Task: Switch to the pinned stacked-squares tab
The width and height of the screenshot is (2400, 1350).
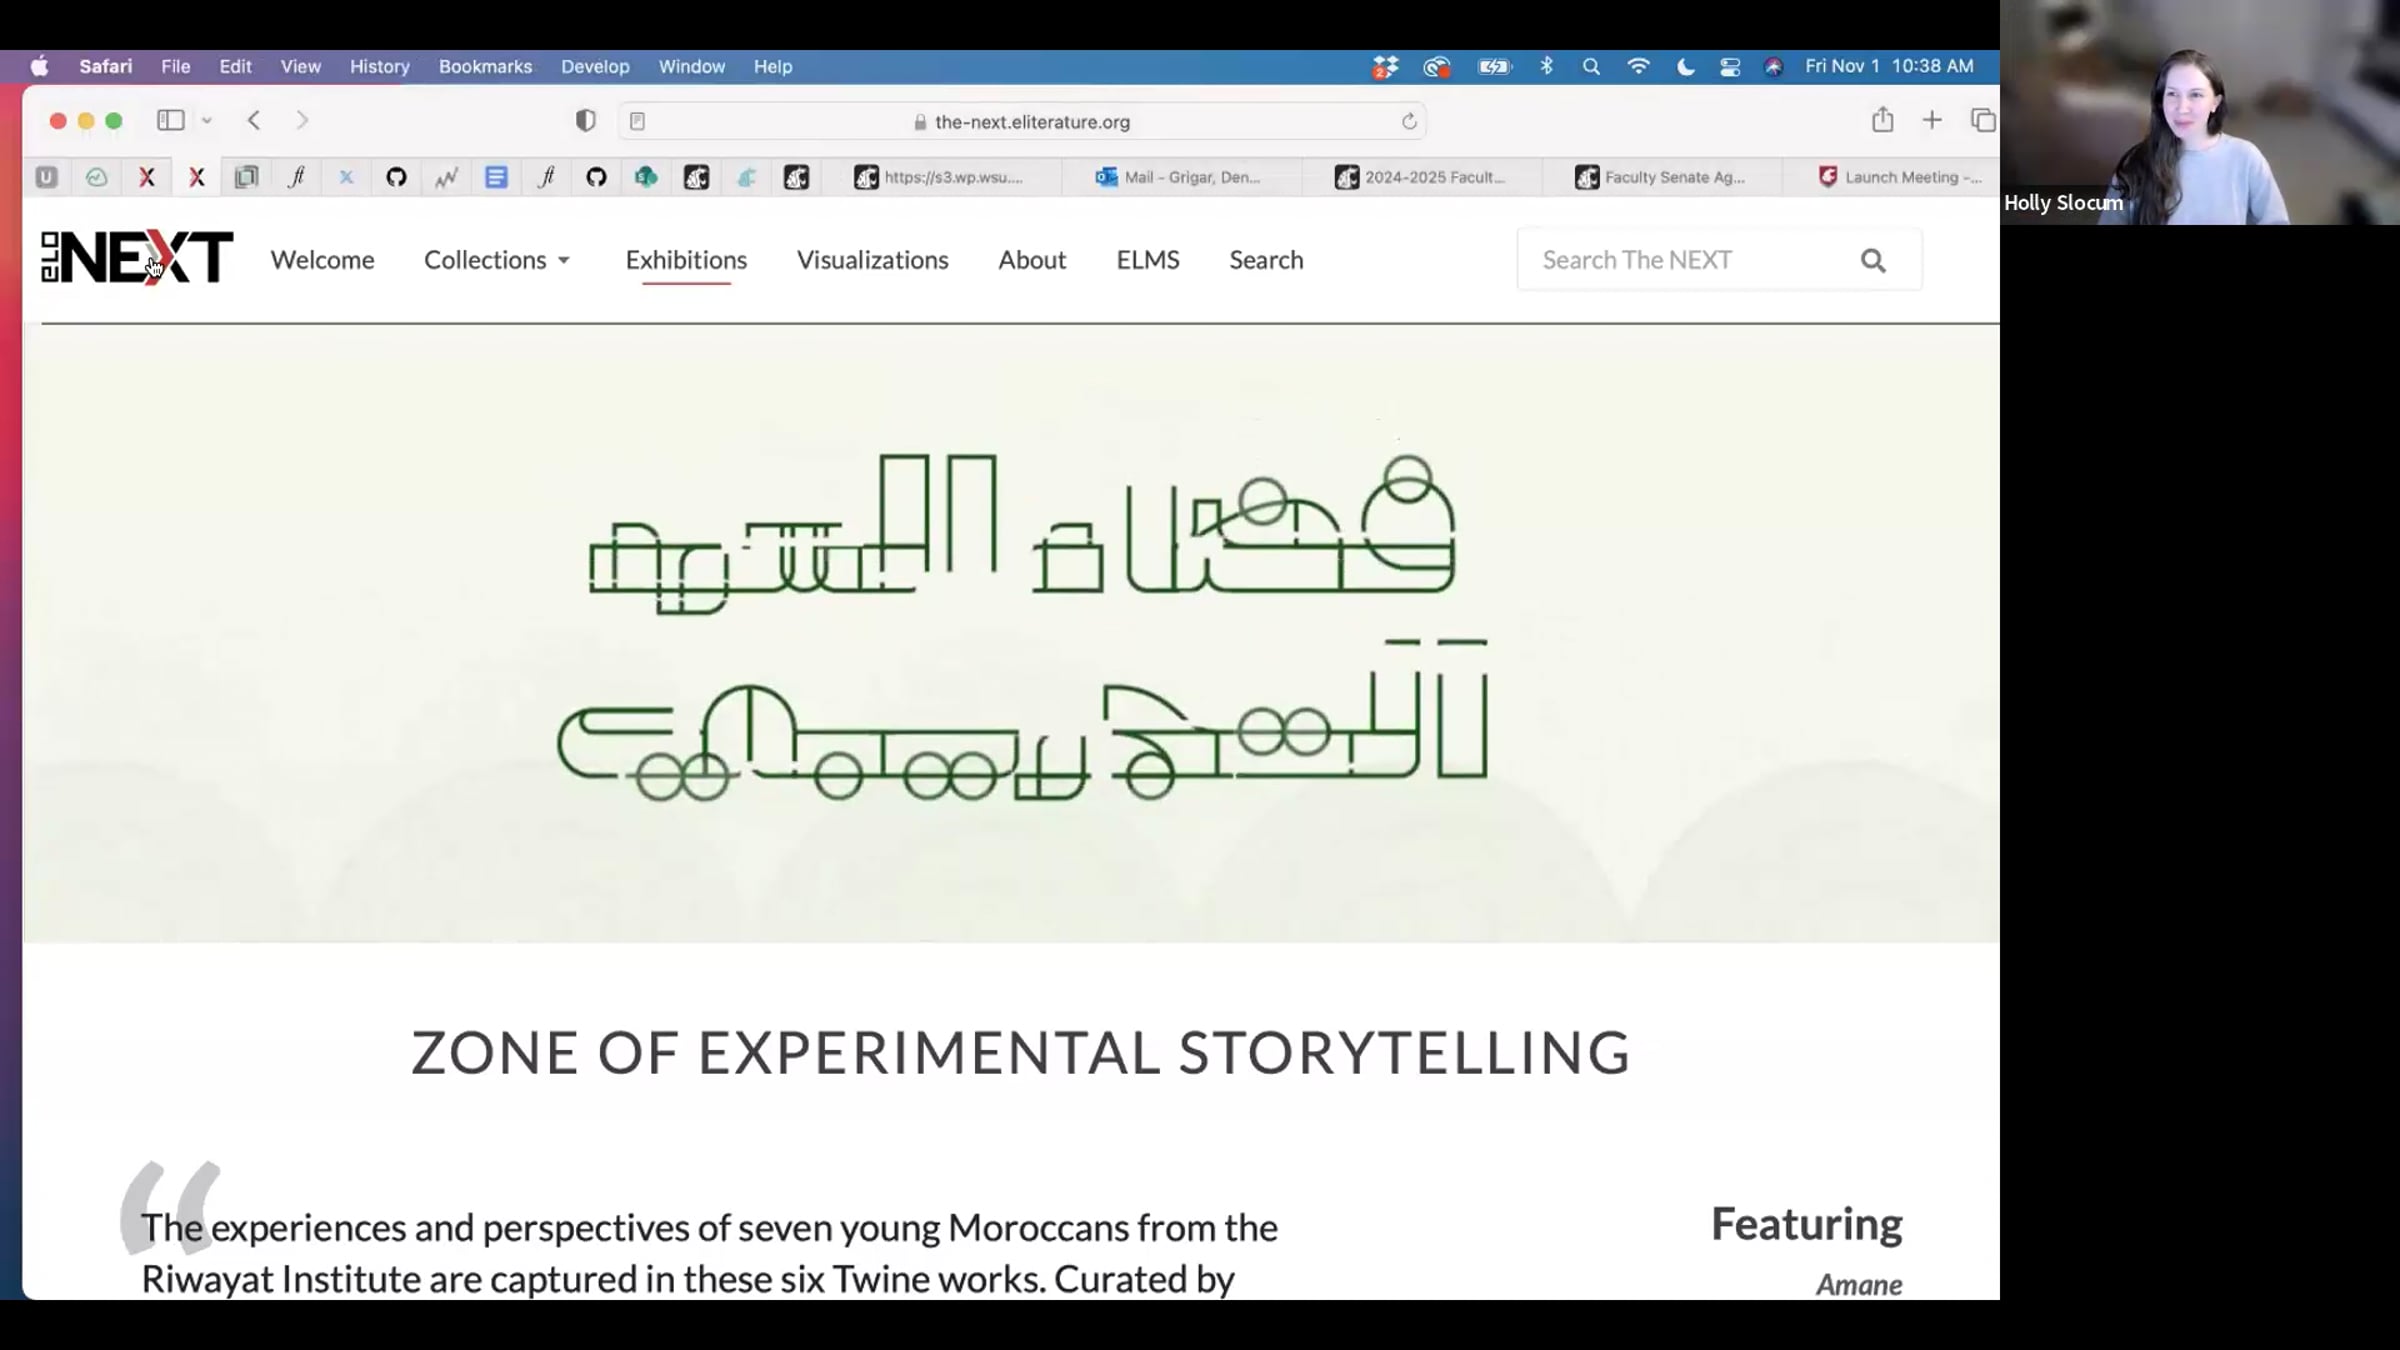Action: click(x=246, y=177)
